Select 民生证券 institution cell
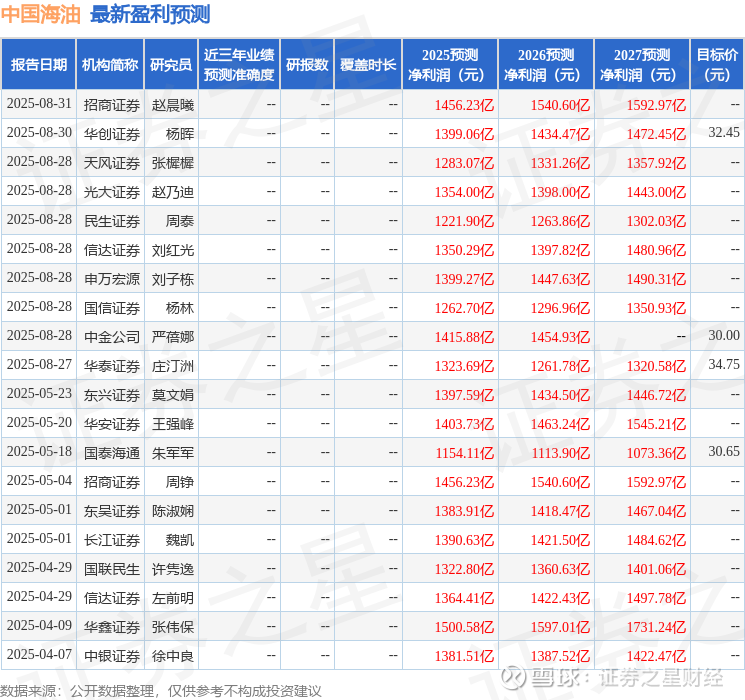 tap(112, 221)
